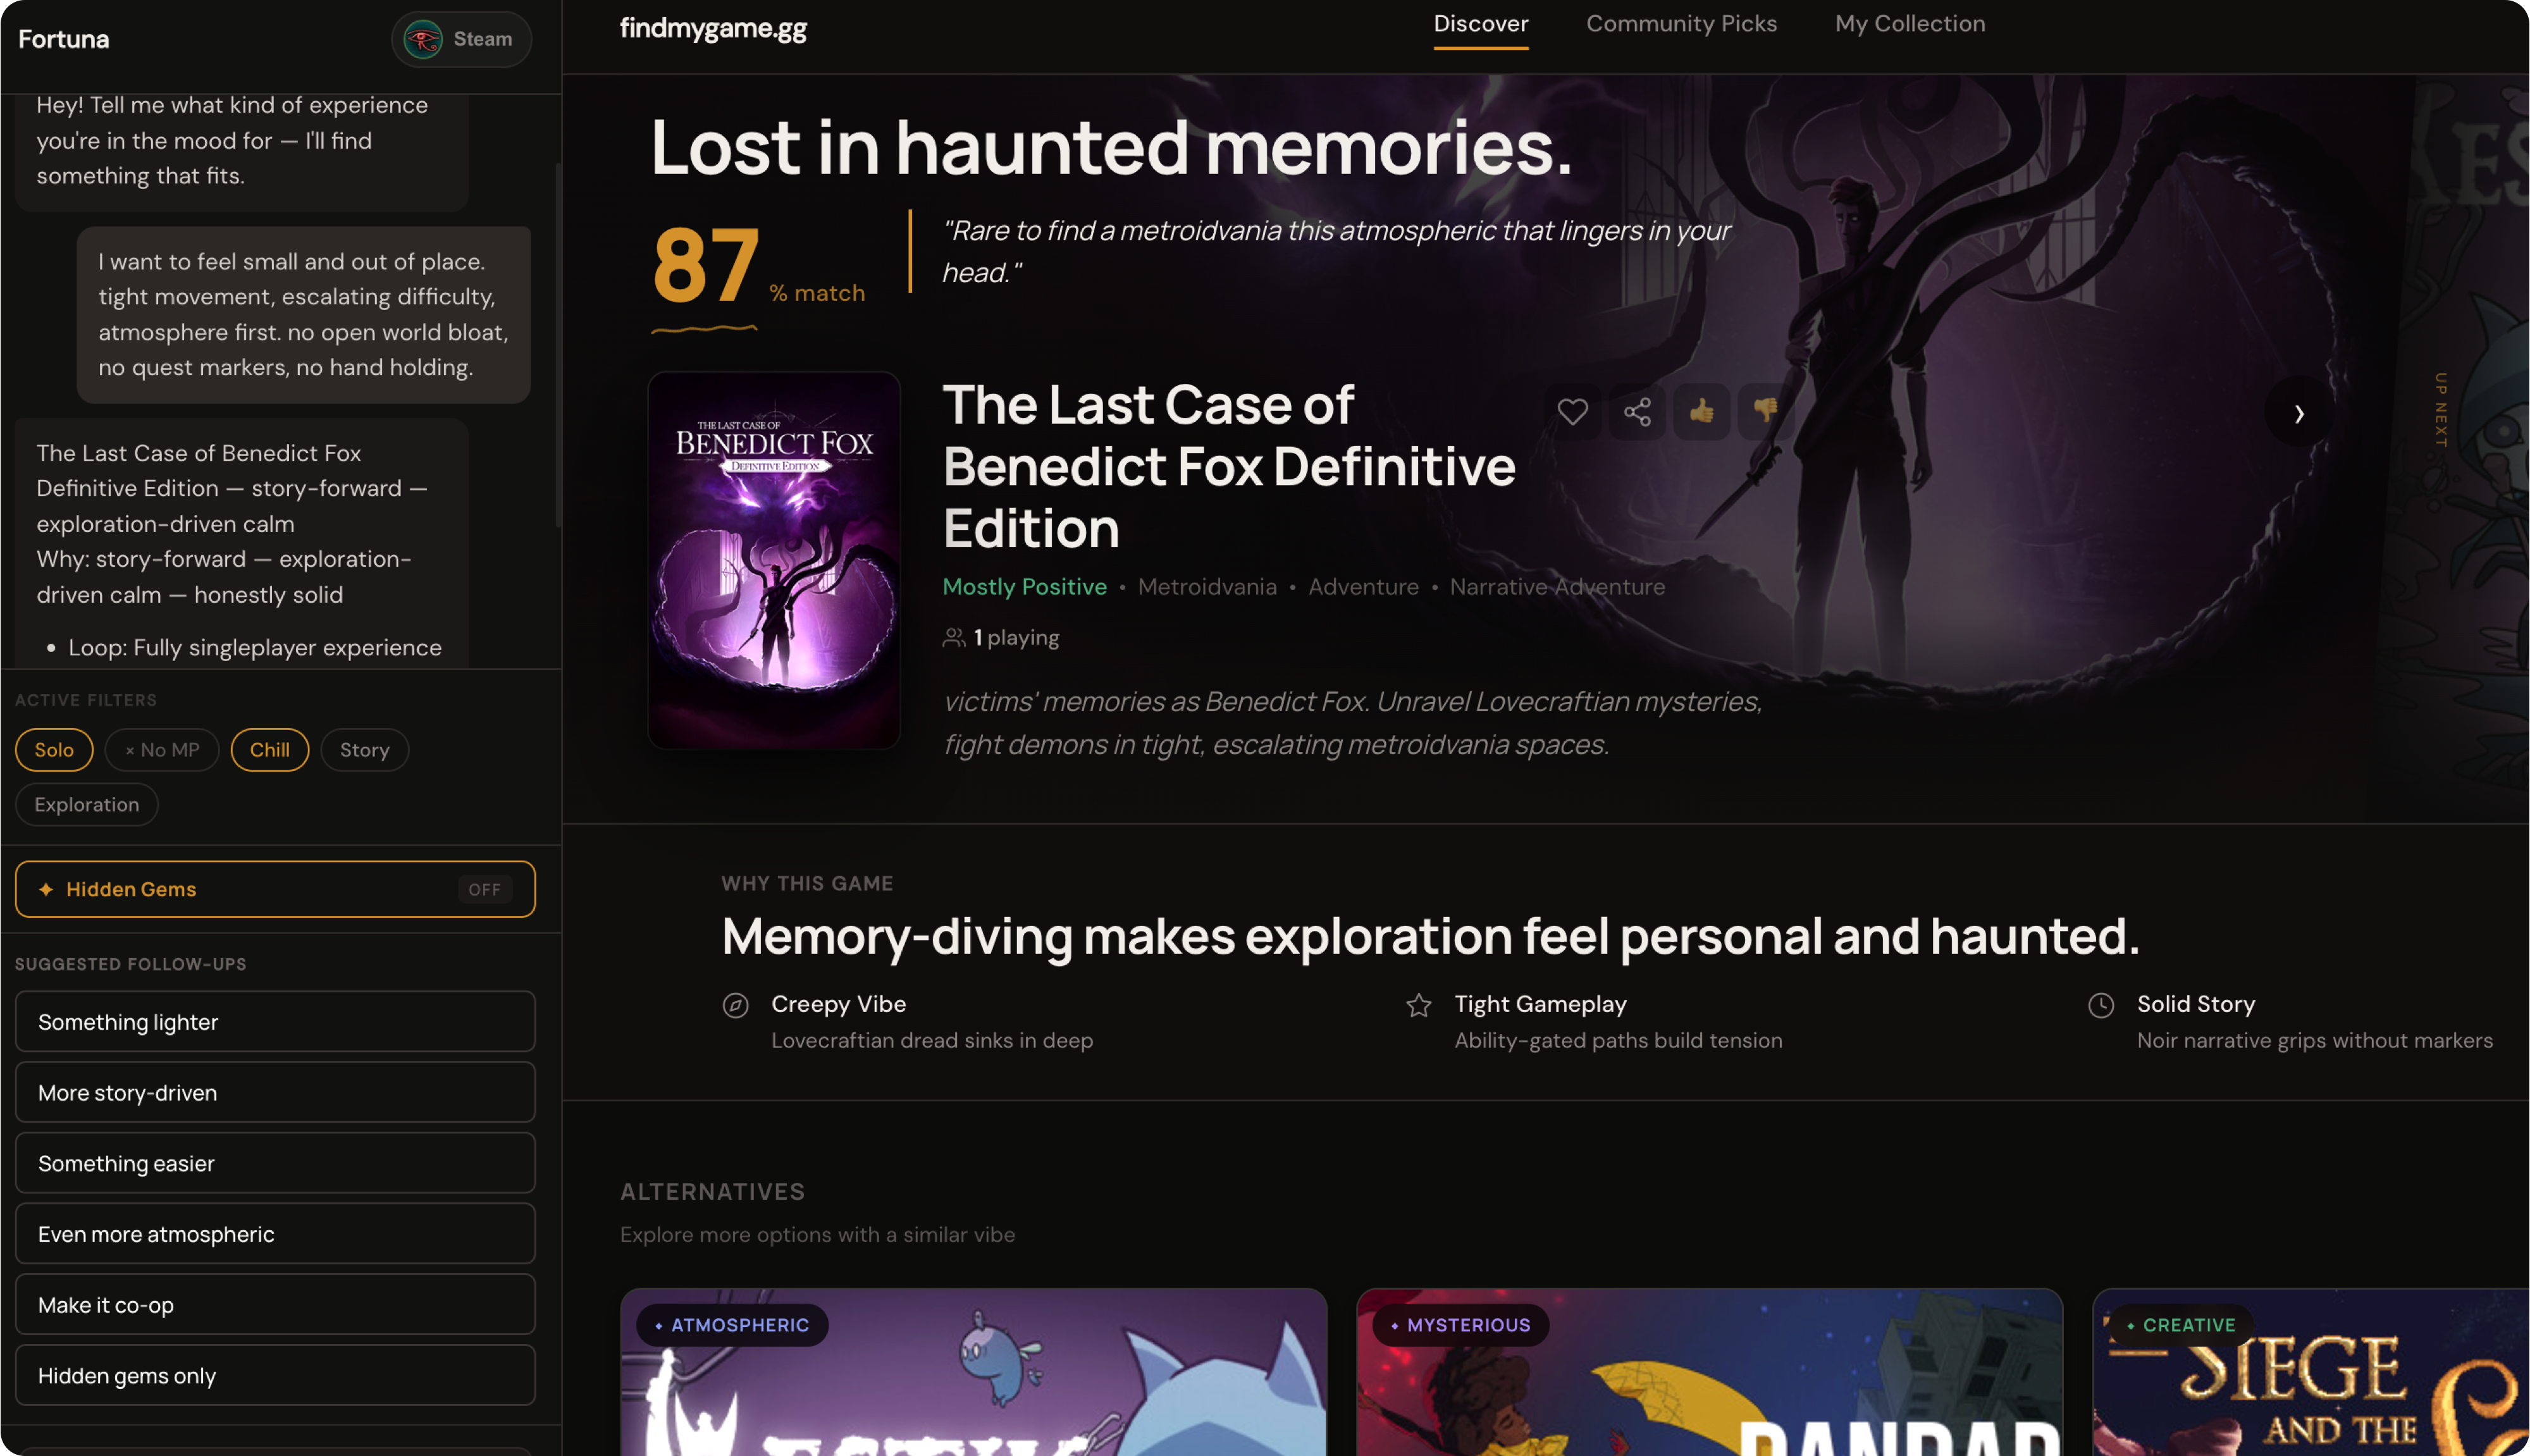Click the share icon
The image size is (2530, 1456).
pos(1637,411)
